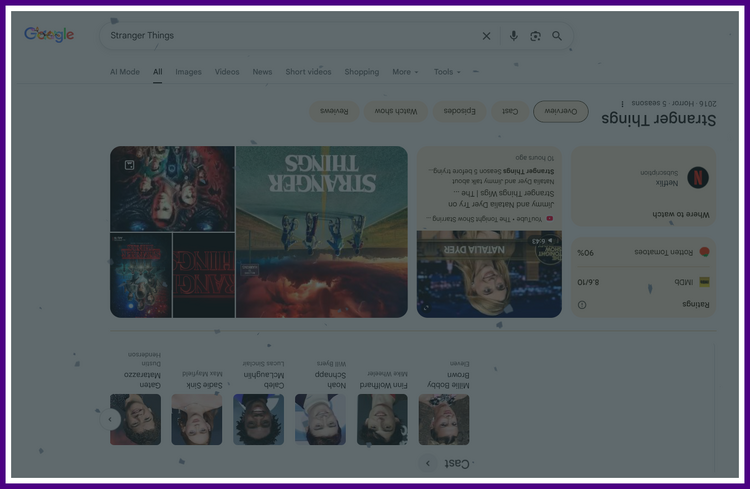This screenshot has height=489, width=750.
Task: Select the upside-down Watch show chip
Action: coord(396,111)
